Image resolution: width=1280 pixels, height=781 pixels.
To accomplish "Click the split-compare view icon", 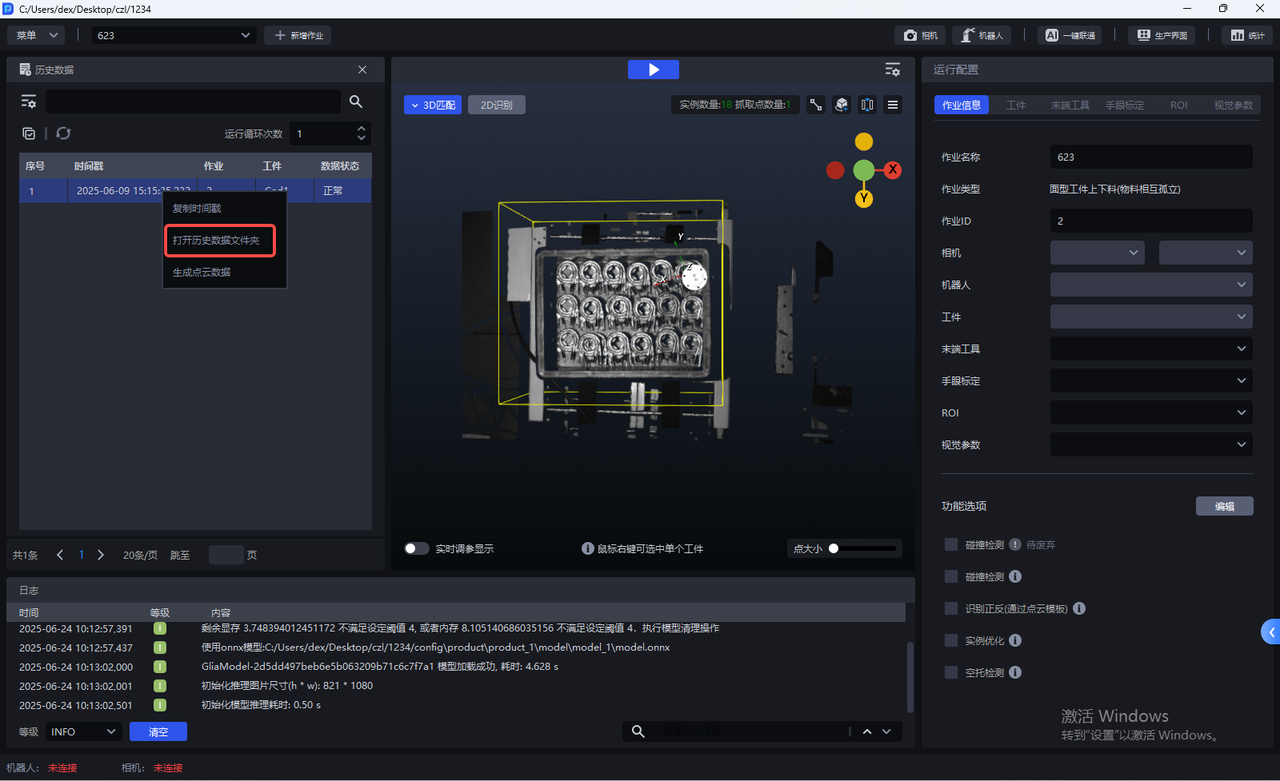I will pyautogui.click(x=867, y=105).
